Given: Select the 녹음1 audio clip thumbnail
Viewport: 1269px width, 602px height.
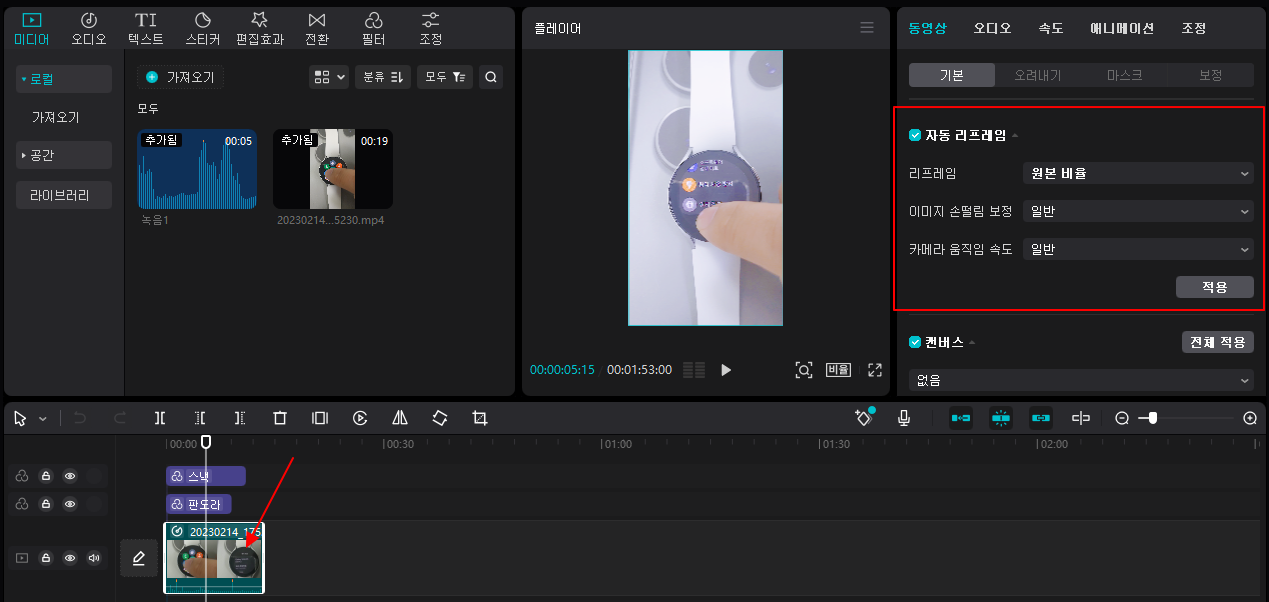Looking at the screenshot, I should 197,169.
